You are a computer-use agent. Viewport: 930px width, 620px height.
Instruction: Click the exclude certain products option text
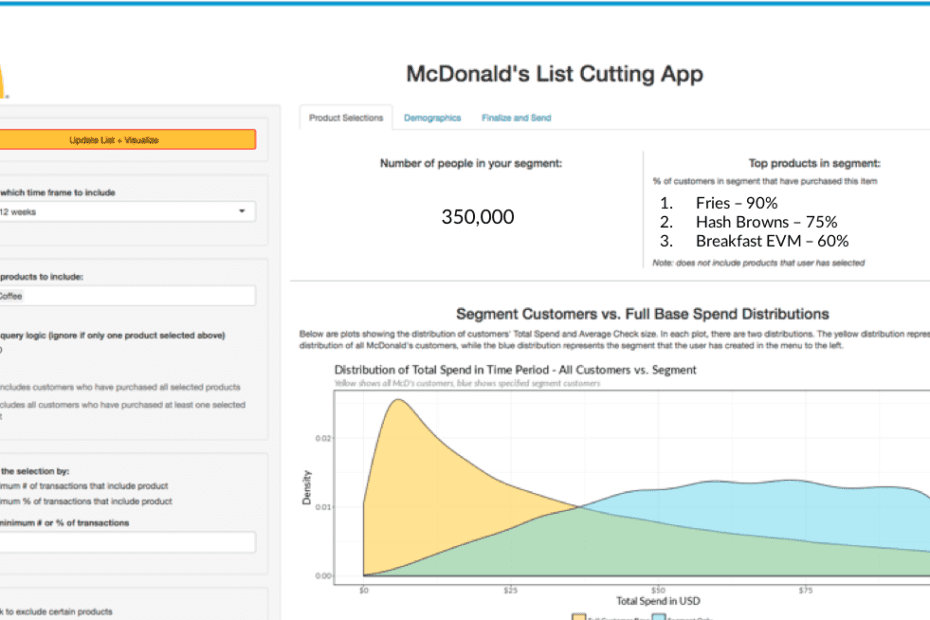pos(56,611)
